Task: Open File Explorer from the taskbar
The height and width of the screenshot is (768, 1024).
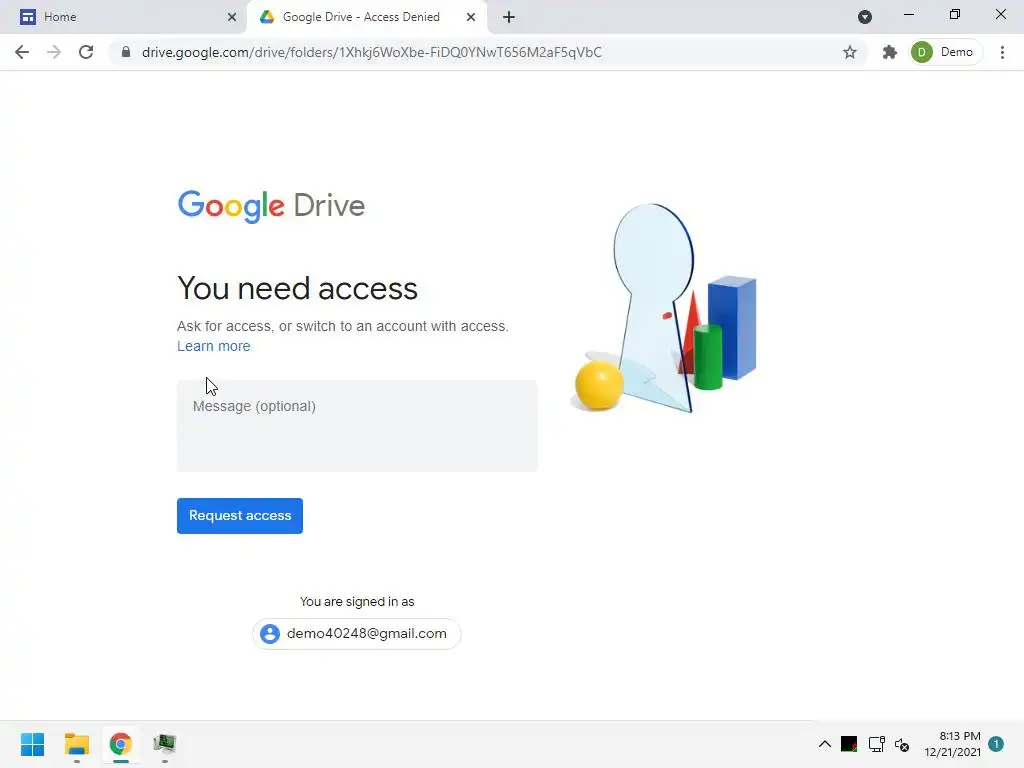Action: pos(76,744)
